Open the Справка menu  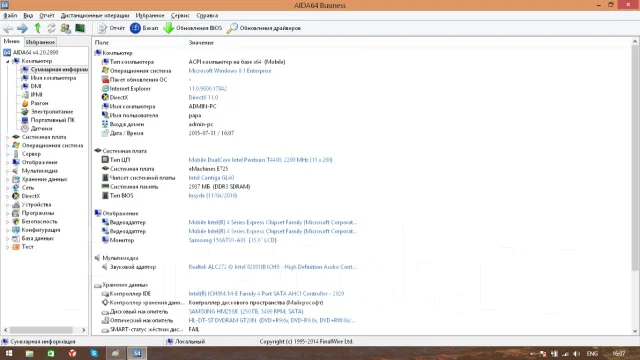(x=207, y=16)
